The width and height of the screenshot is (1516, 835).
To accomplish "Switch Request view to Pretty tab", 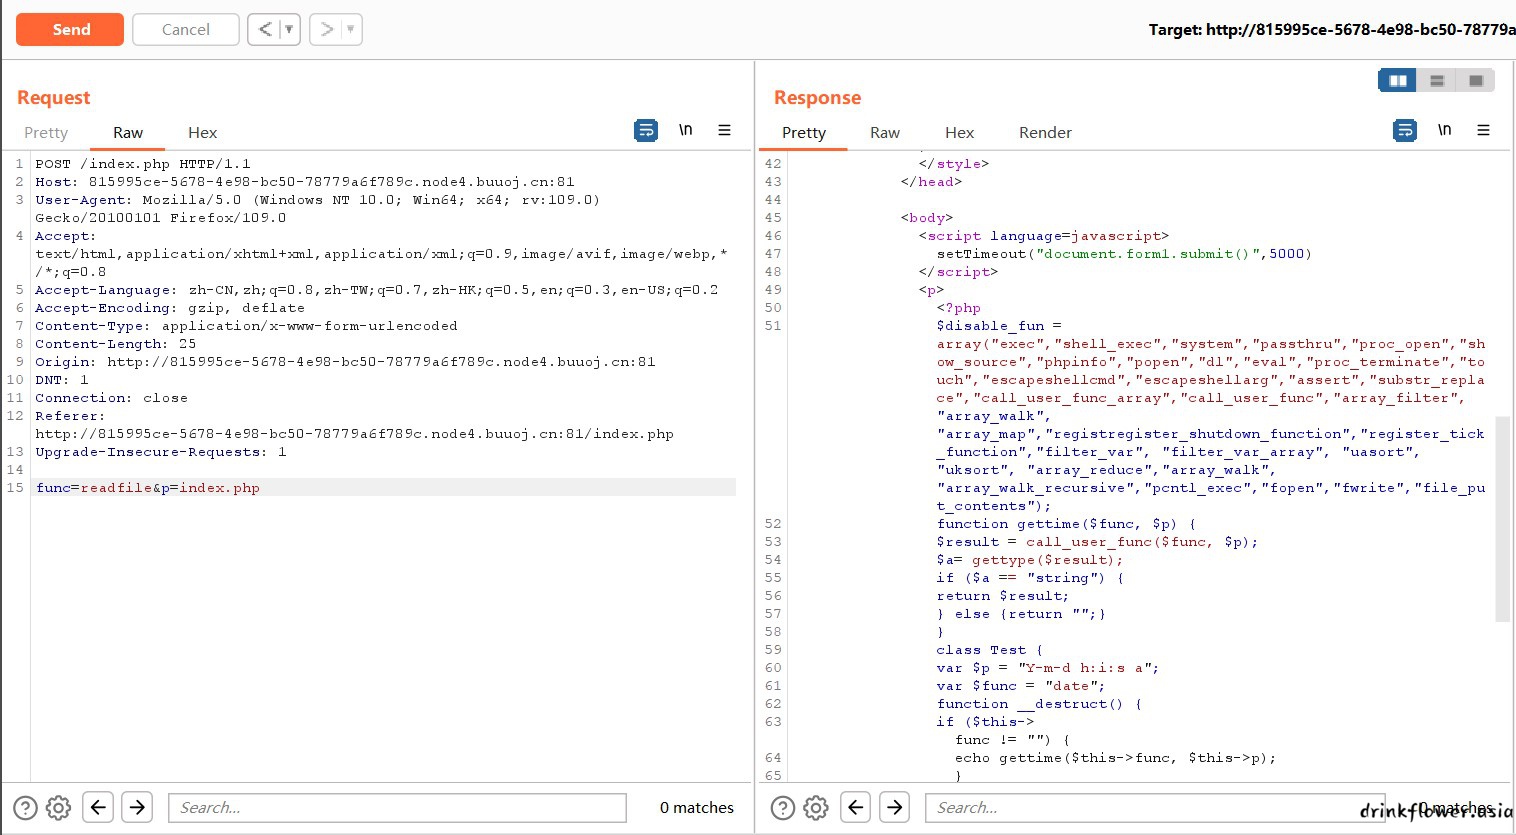I will [x=46, y=132].
